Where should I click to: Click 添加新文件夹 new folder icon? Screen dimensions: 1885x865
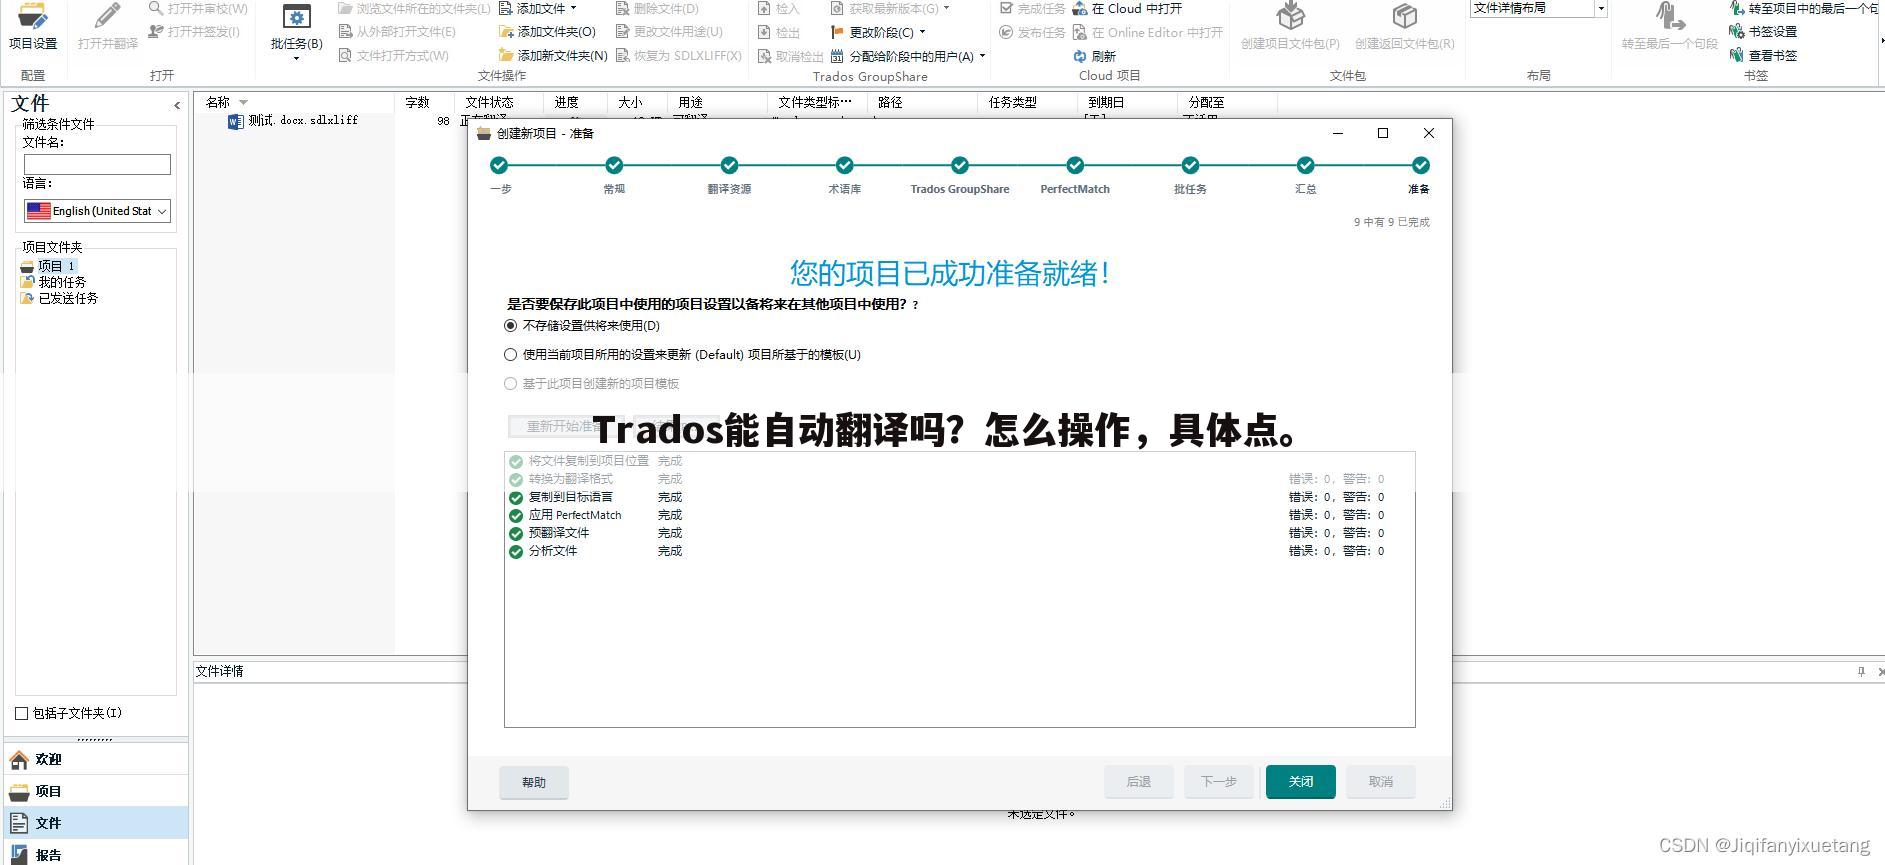tap(506, 56)
